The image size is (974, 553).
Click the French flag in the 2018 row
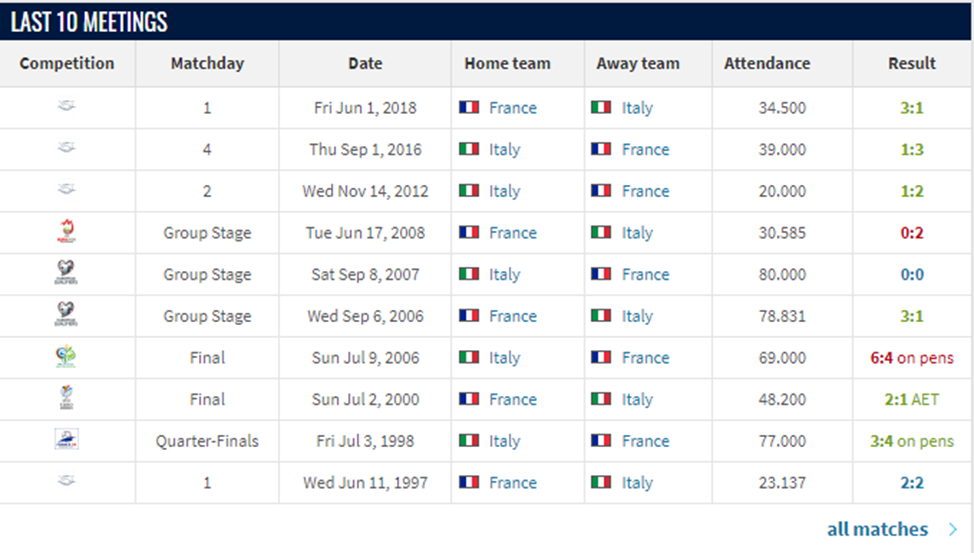469,107
